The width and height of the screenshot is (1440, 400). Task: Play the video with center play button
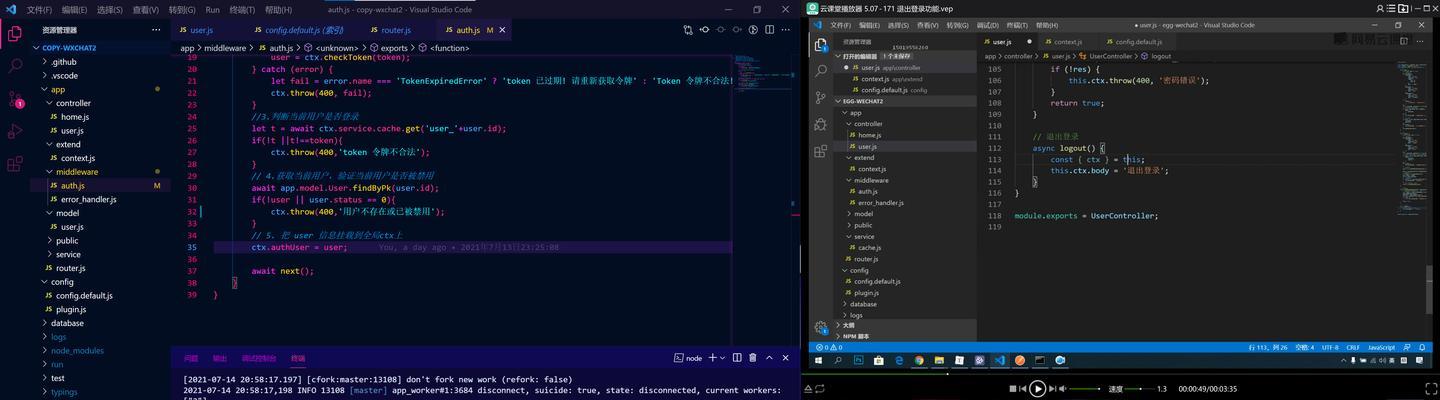[x=1038, y=388]
